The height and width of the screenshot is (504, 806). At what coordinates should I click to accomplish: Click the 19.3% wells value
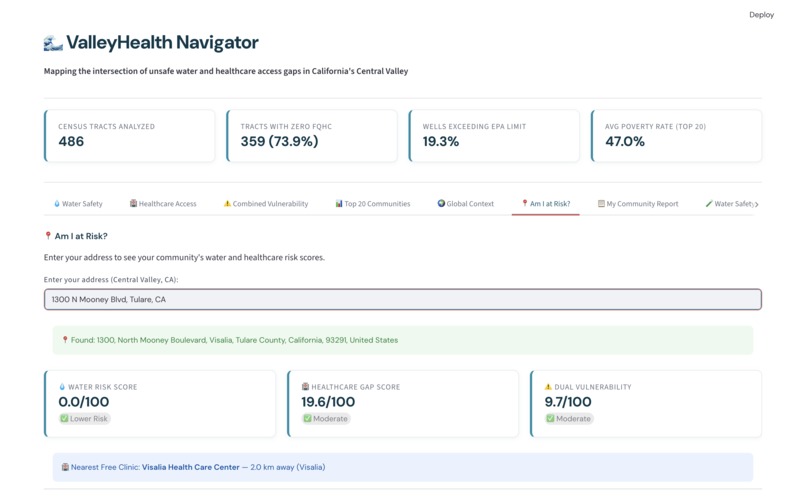click(441, 141)
